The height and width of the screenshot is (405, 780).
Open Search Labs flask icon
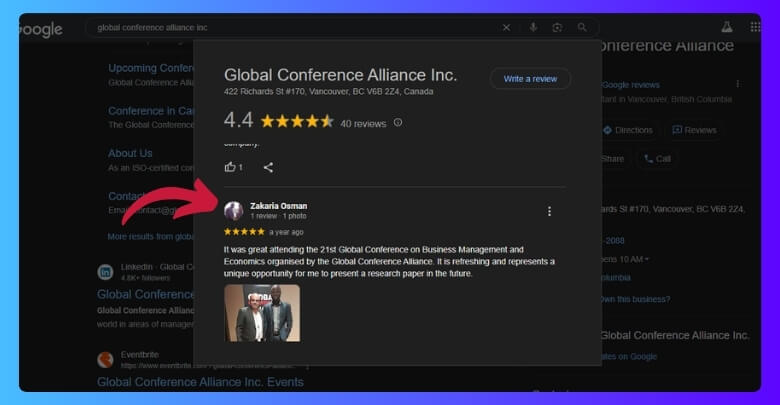(x=727, y=27)
